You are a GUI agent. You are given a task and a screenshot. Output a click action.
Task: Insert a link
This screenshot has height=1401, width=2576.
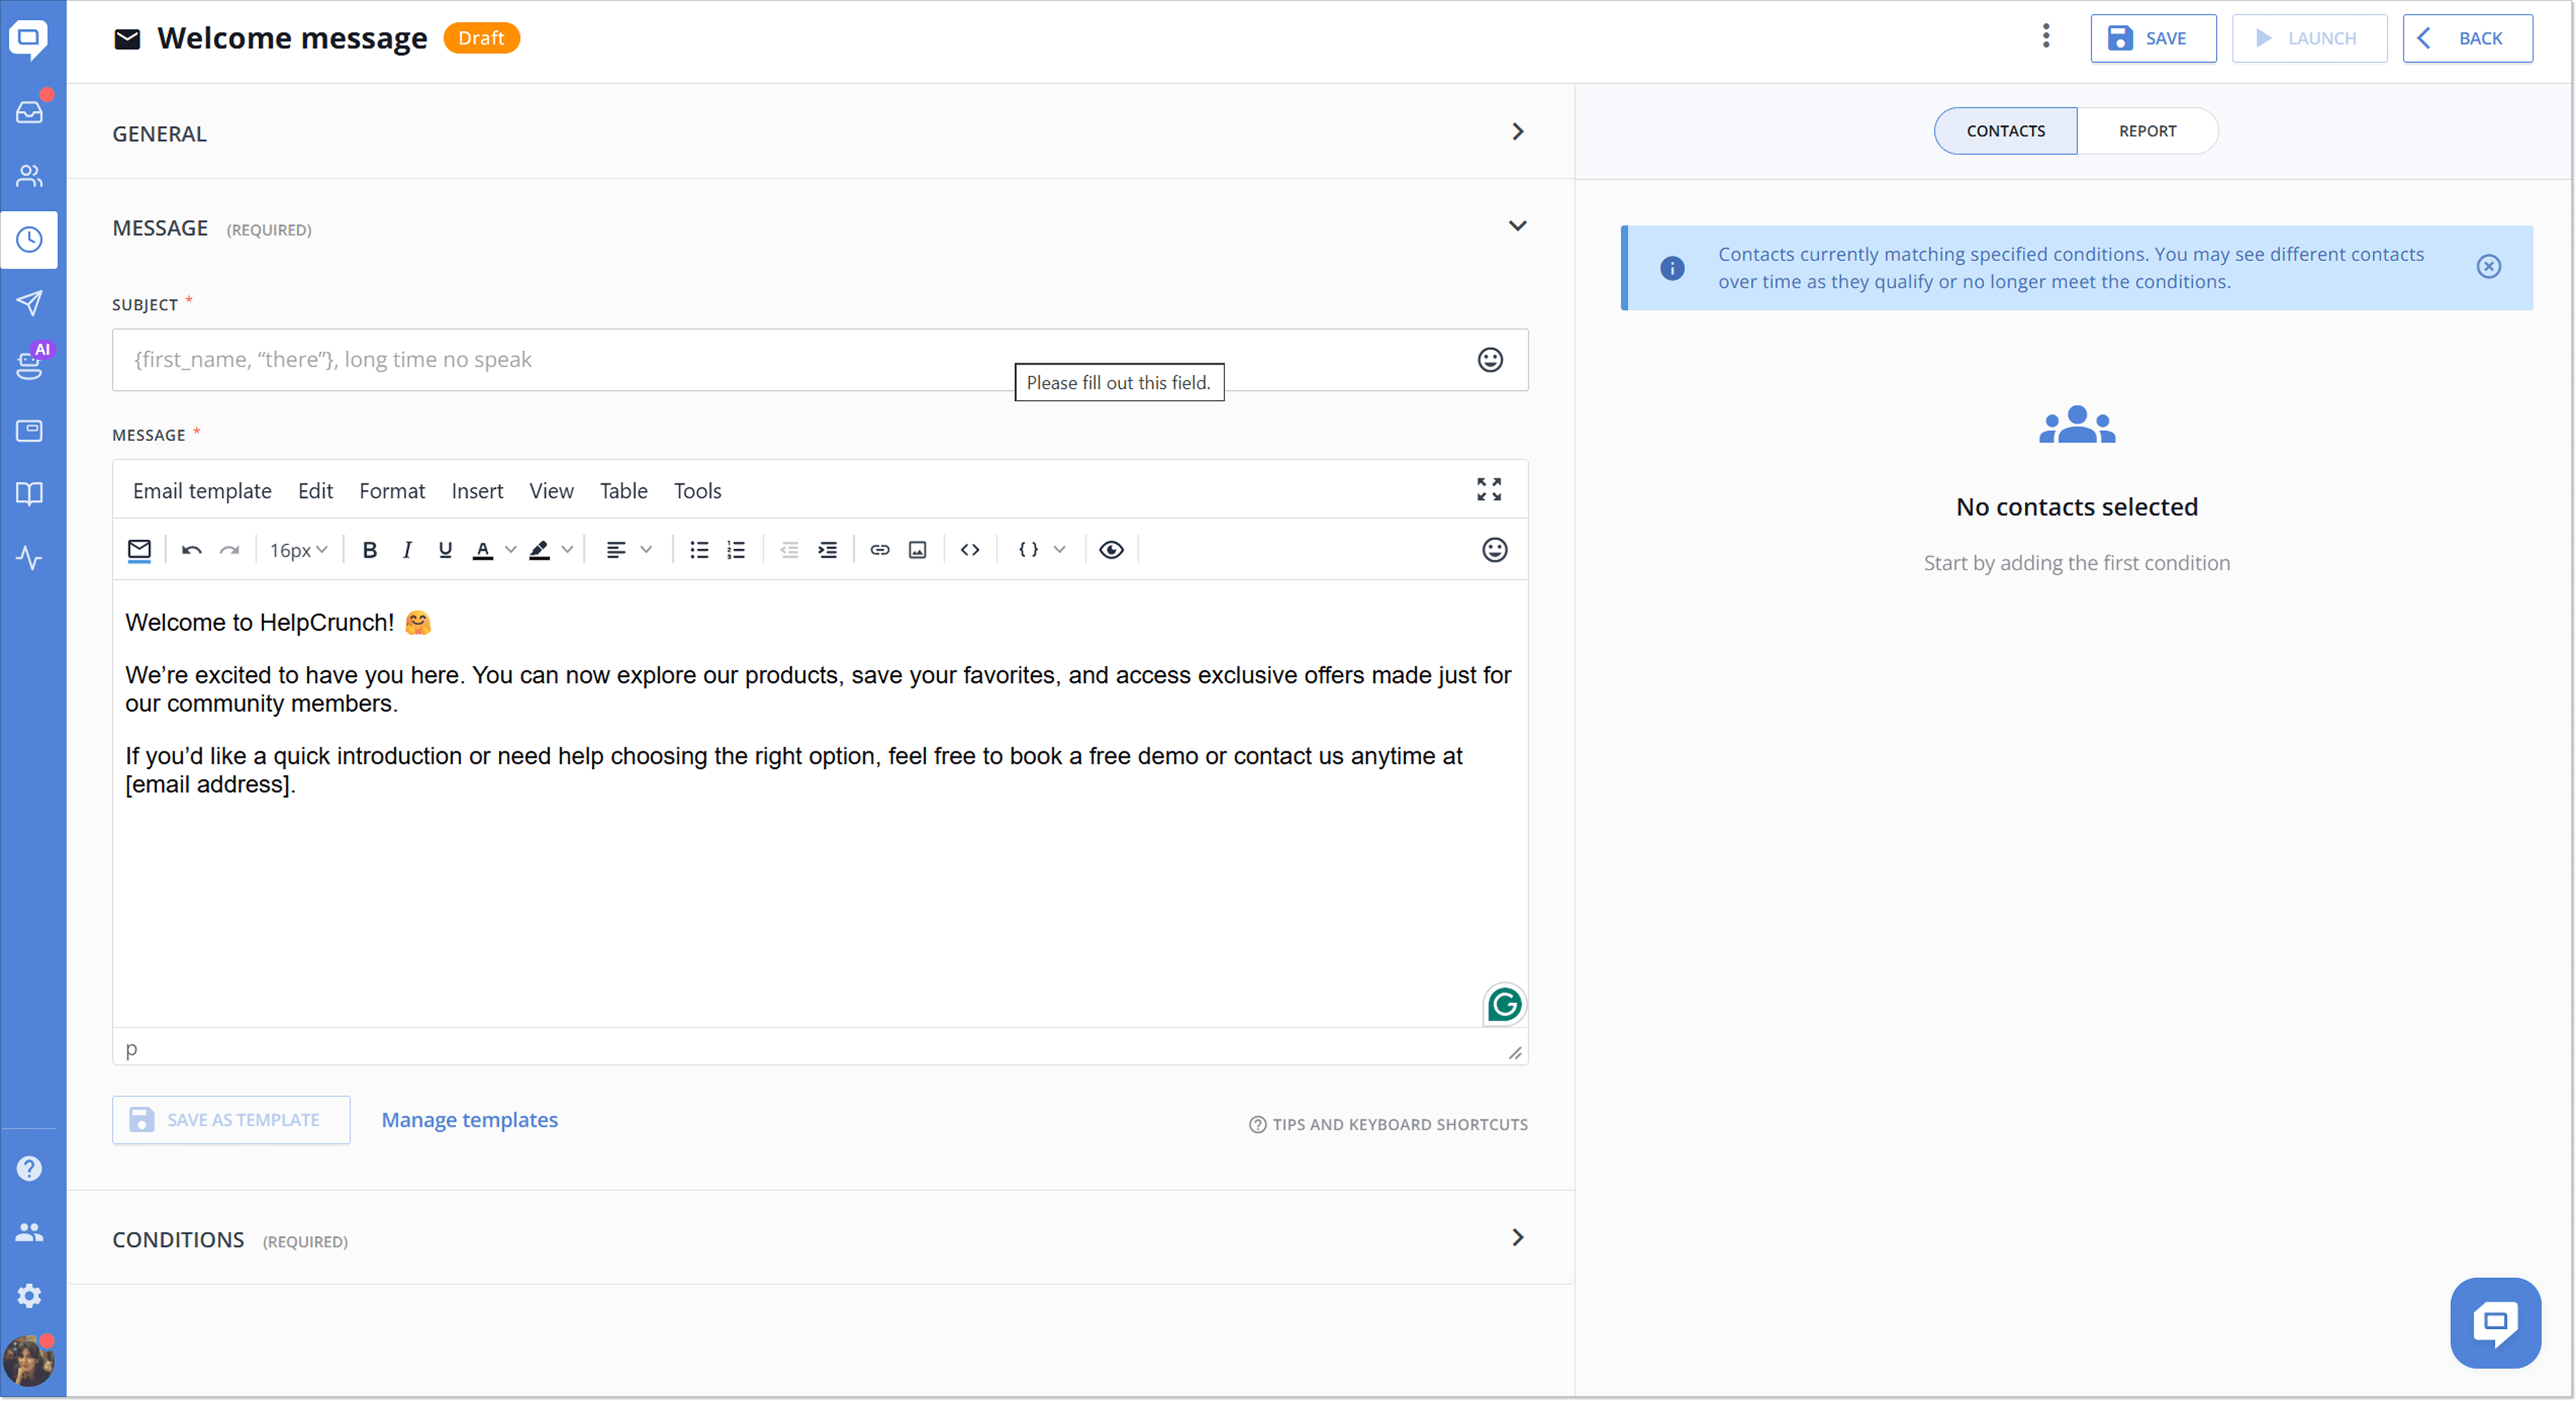pos(880,550)
